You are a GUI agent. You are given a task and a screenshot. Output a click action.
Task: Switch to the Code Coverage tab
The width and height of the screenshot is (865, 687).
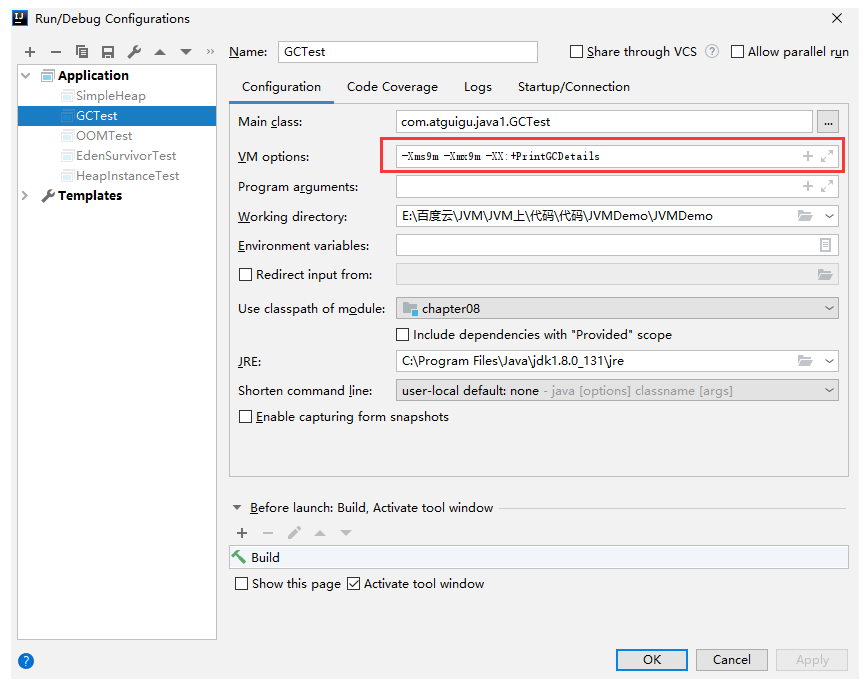point(392,87)
